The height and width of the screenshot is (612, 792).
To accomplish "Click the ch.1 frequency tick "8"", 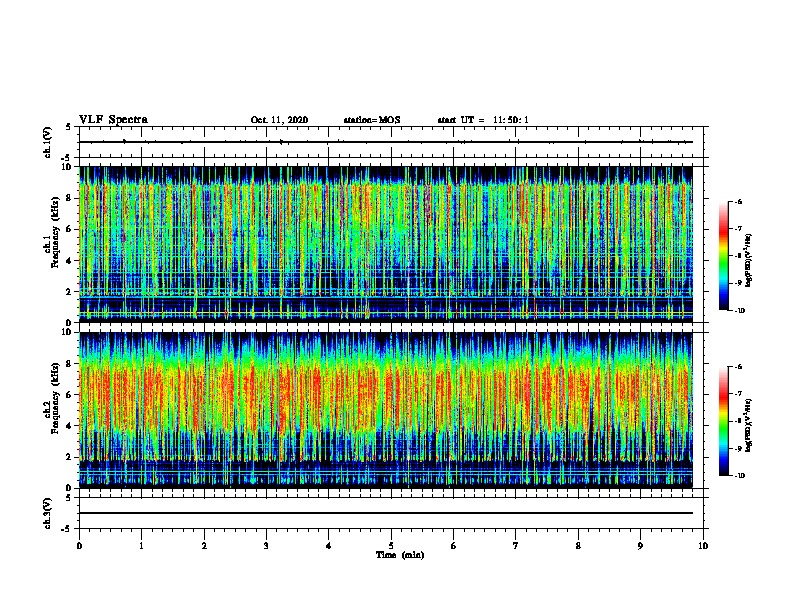I will tap(70, 198).
